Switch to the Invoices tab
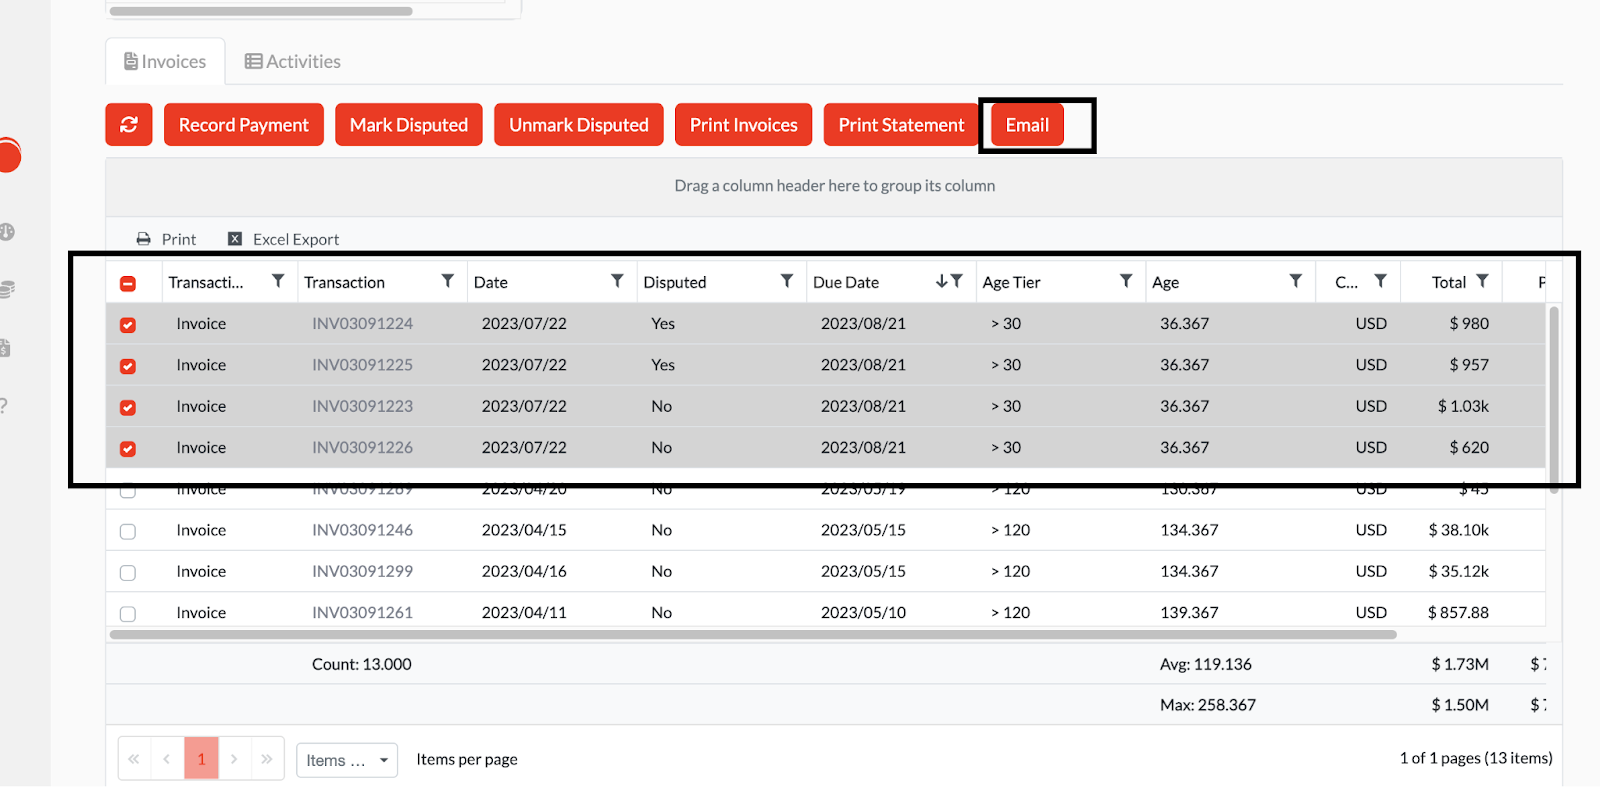 pos(165,61)
